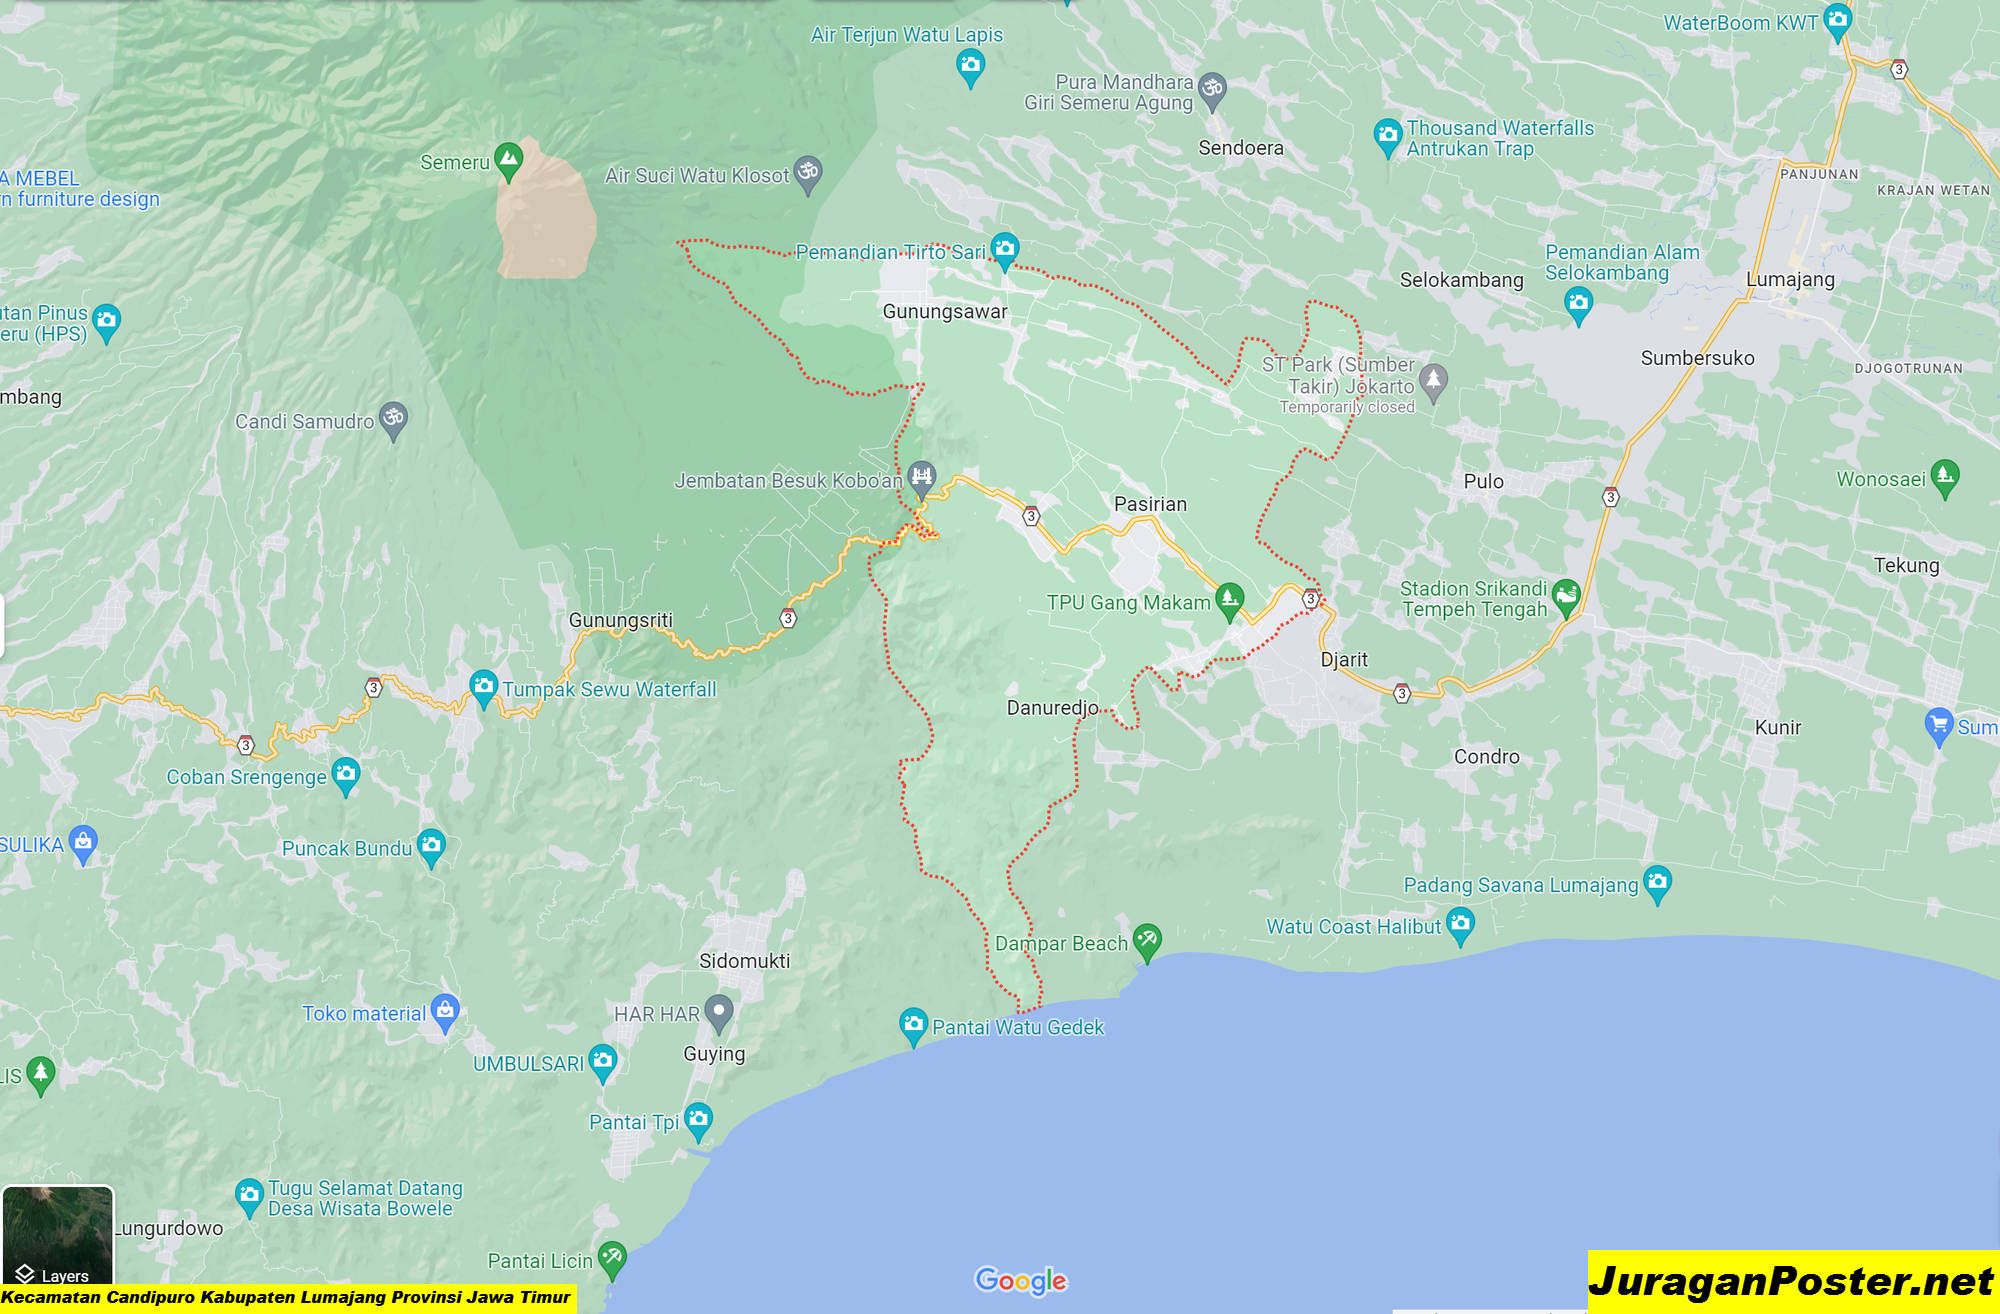2000x1314 pixels.
Task: Click the Djarit place label
Action: pyautogui.click(x=1343, y=660)
